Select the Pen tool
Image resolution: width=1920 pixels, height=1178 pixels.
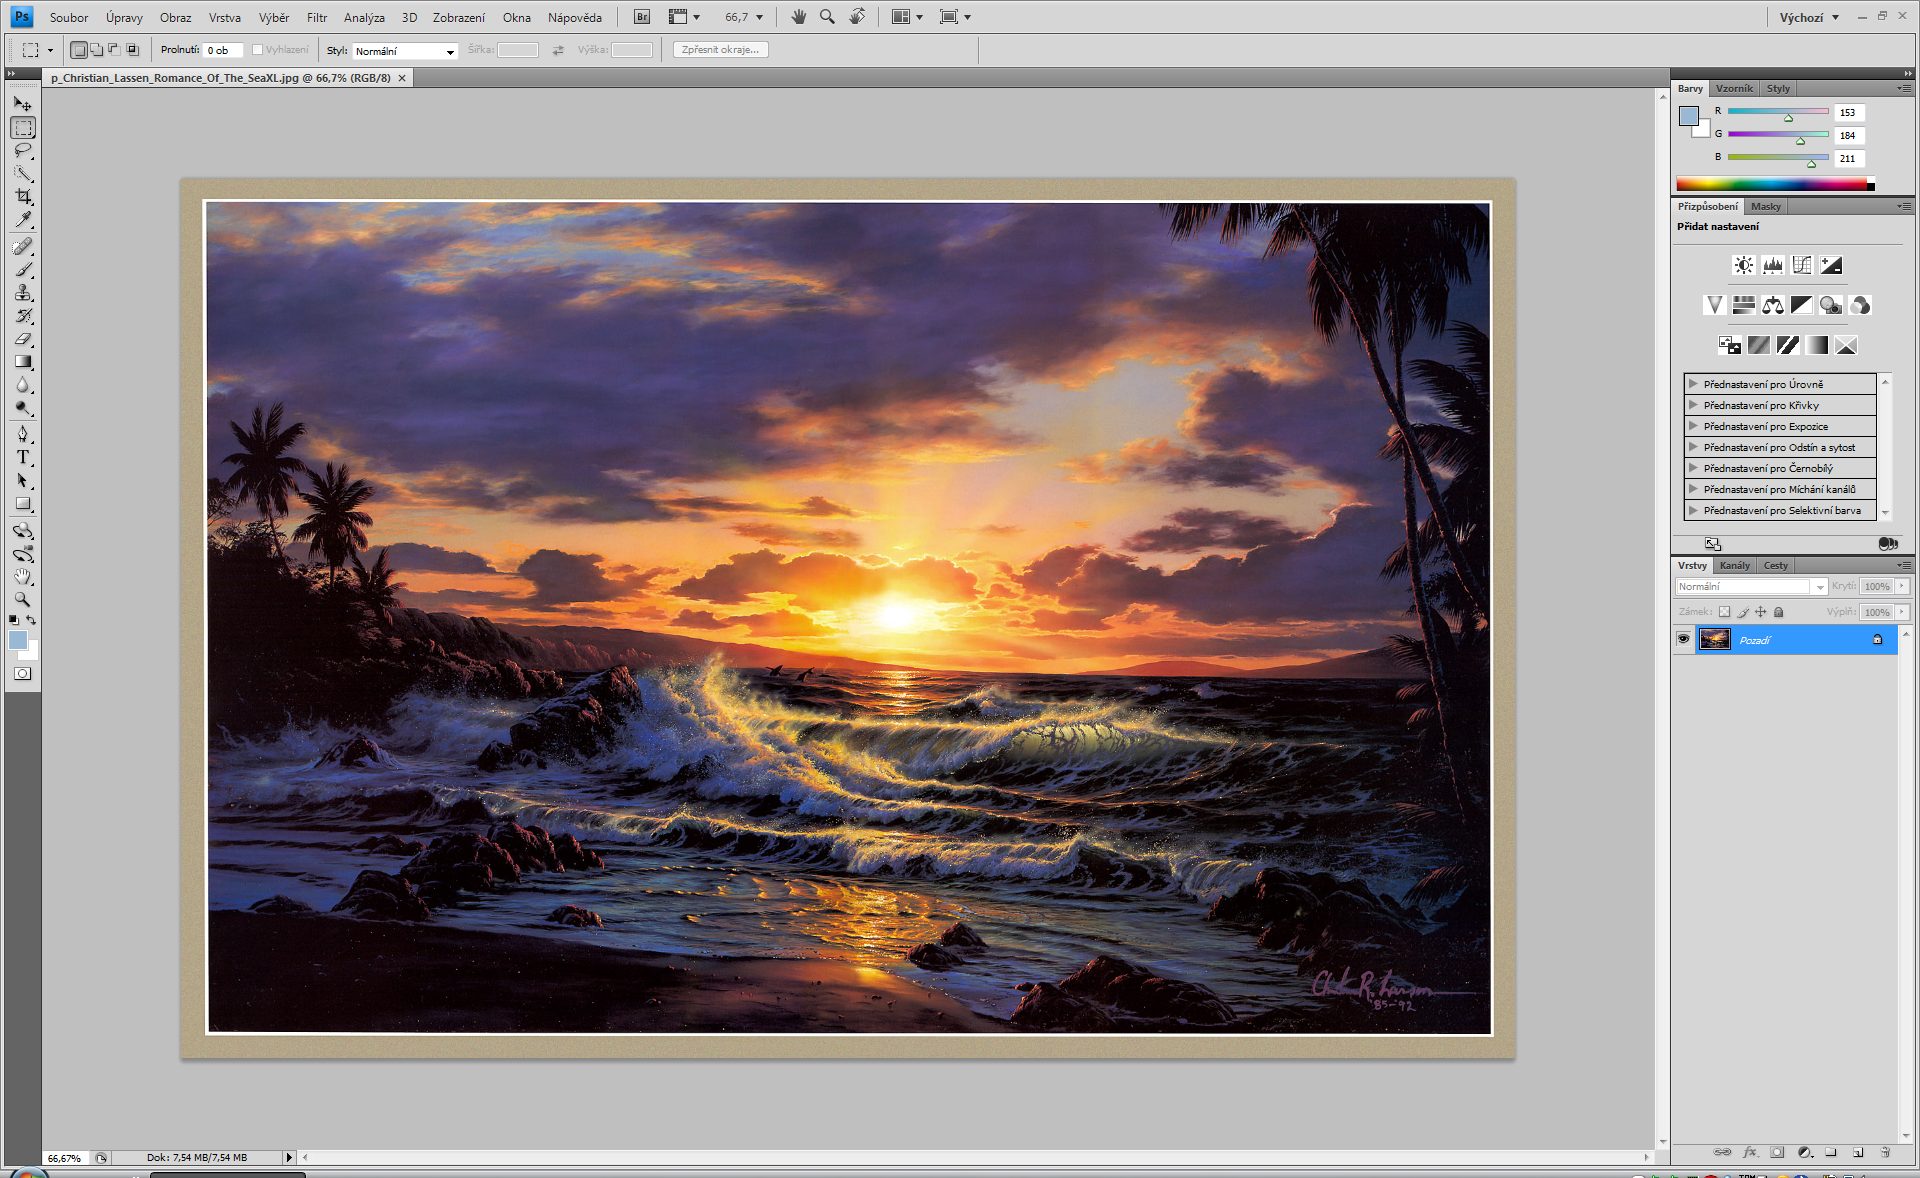point(23,434)
